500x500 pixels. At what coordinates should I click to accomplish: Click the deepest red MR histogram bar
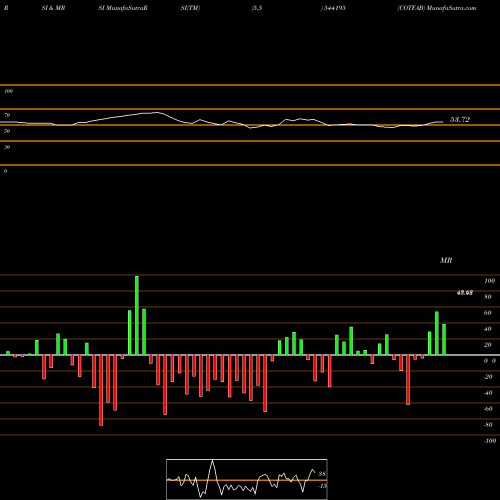(101, 390)
